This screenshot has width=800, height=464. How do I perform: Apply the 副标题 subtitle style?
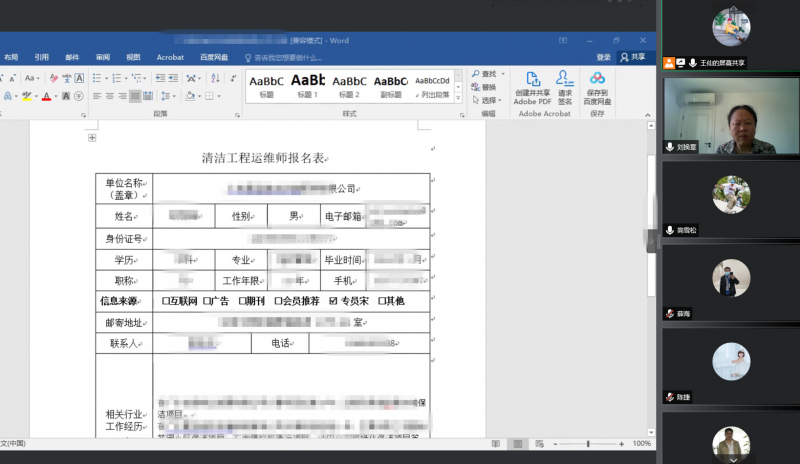391,86
